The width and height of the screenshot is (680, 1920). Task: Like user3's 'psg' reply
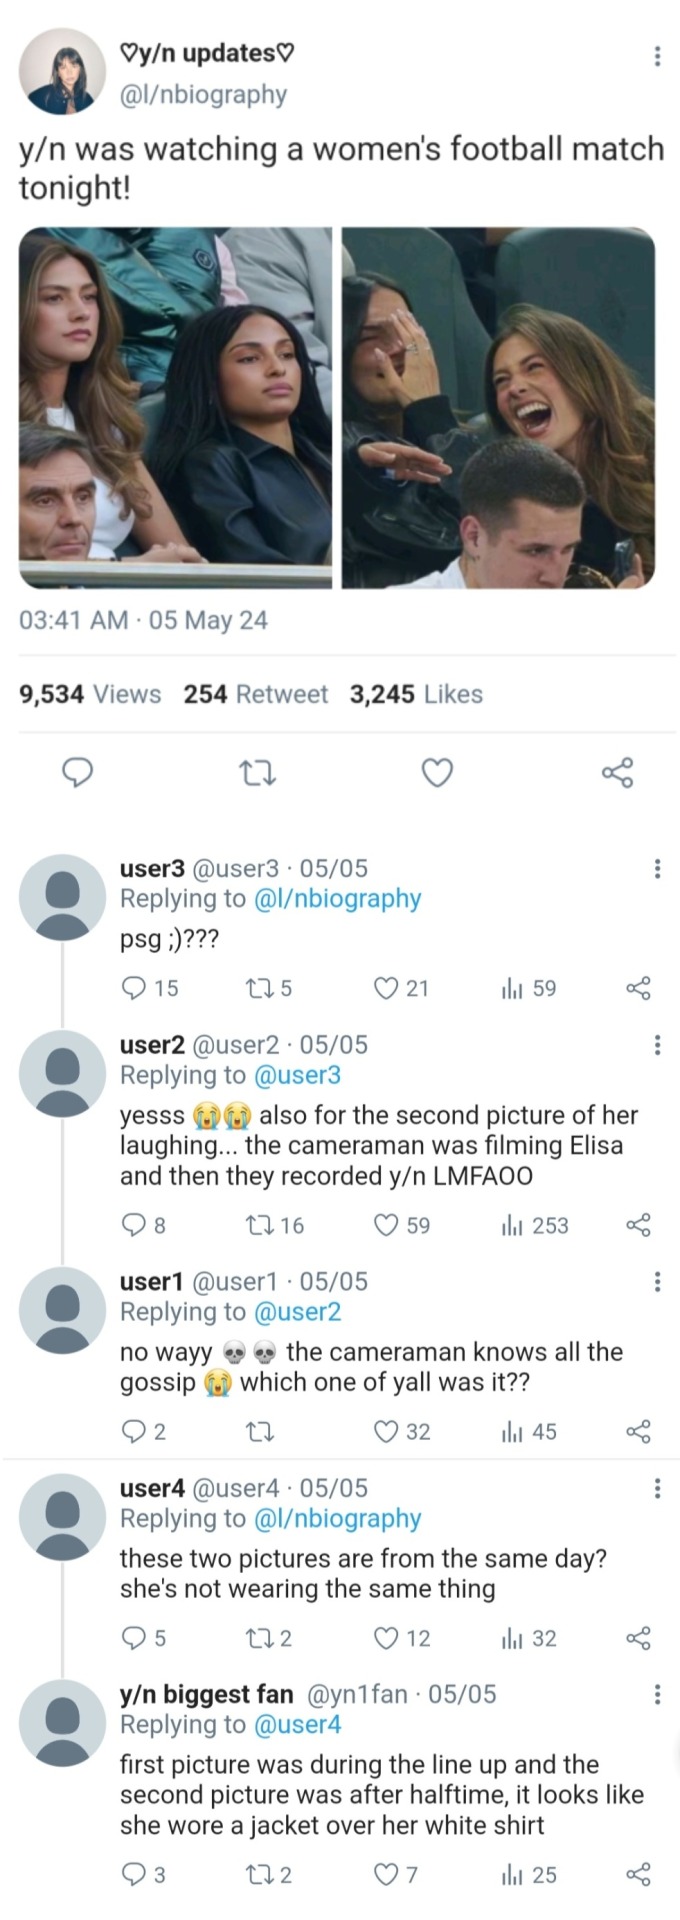point(386,988)
